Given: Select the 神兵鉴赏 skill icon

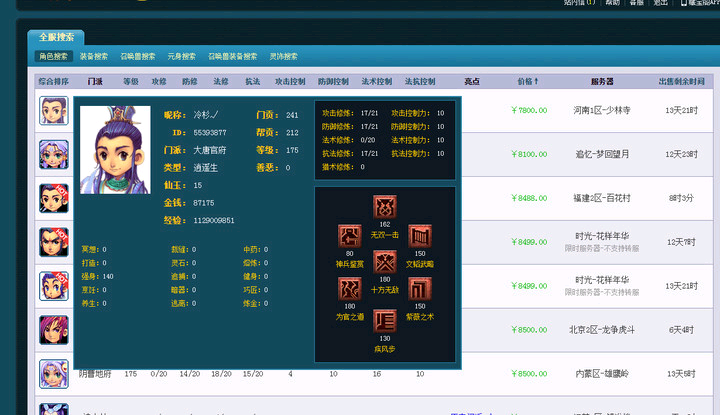Looking at the screenshot, I should click(350, 236).
